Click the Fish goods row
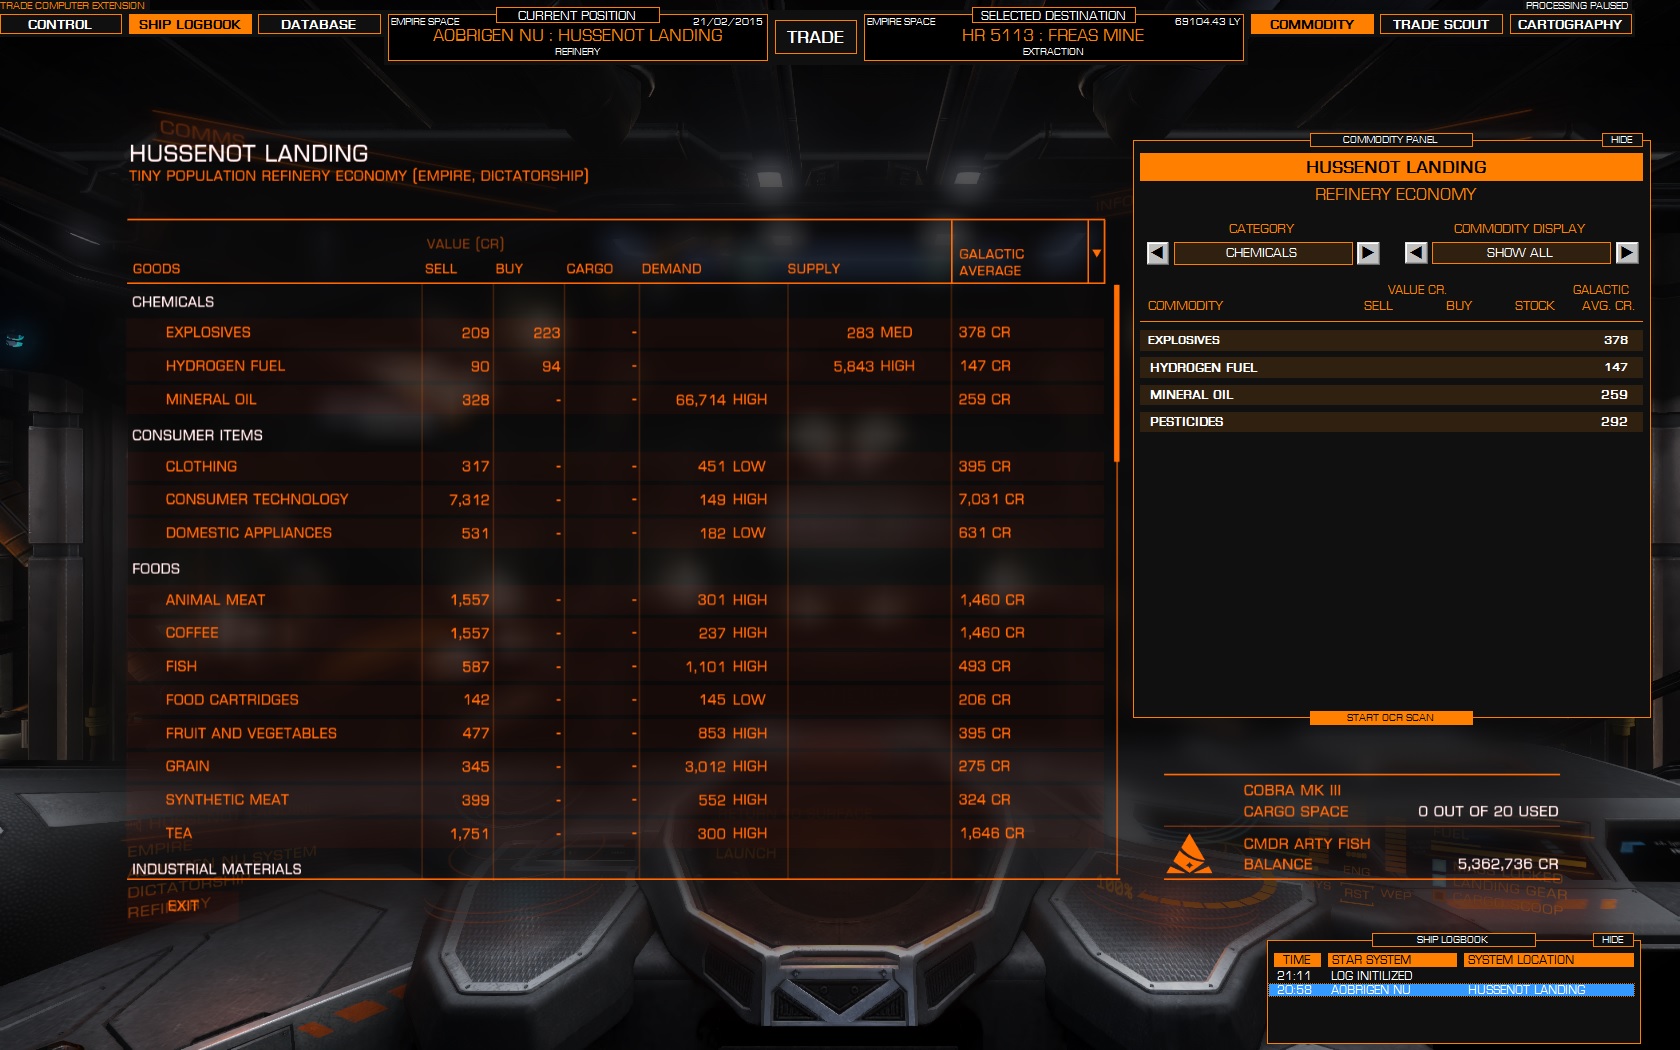The height and width of the screenshot is (1050, 1680). [615, 667]
